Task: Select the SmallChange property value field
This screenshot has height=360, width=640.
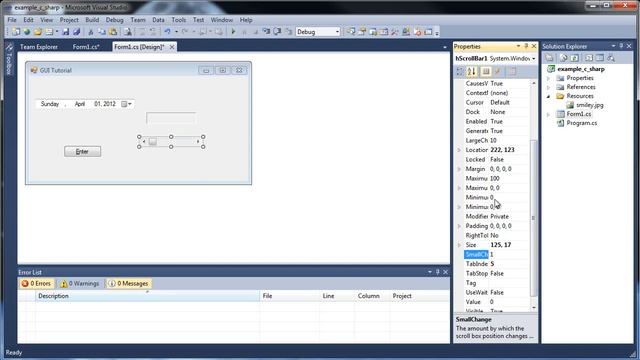Action: click(x=510, y=254)
